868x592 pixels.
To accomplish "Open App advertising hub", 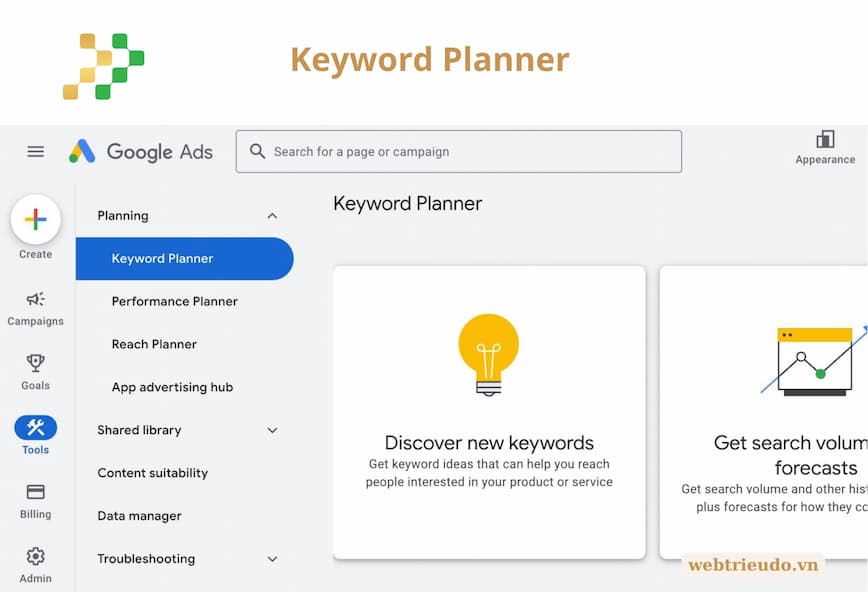I will (x=172, y=387).
